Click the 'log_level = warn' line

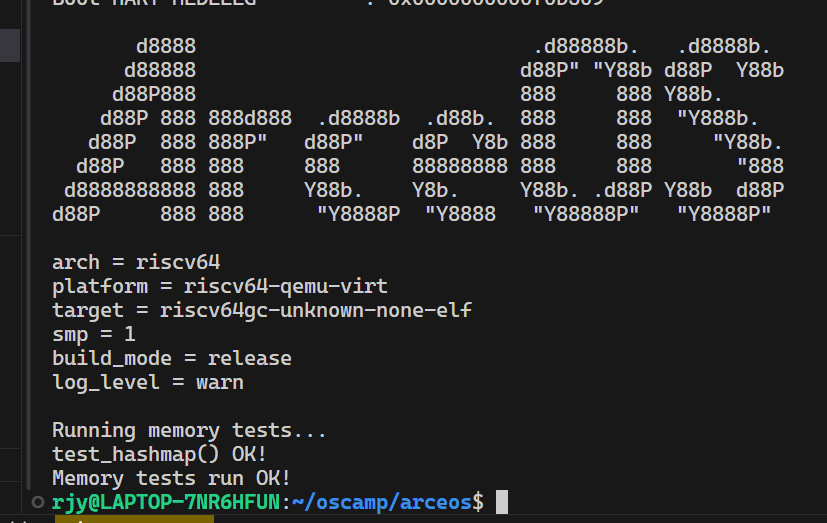[x=148, y=382]
